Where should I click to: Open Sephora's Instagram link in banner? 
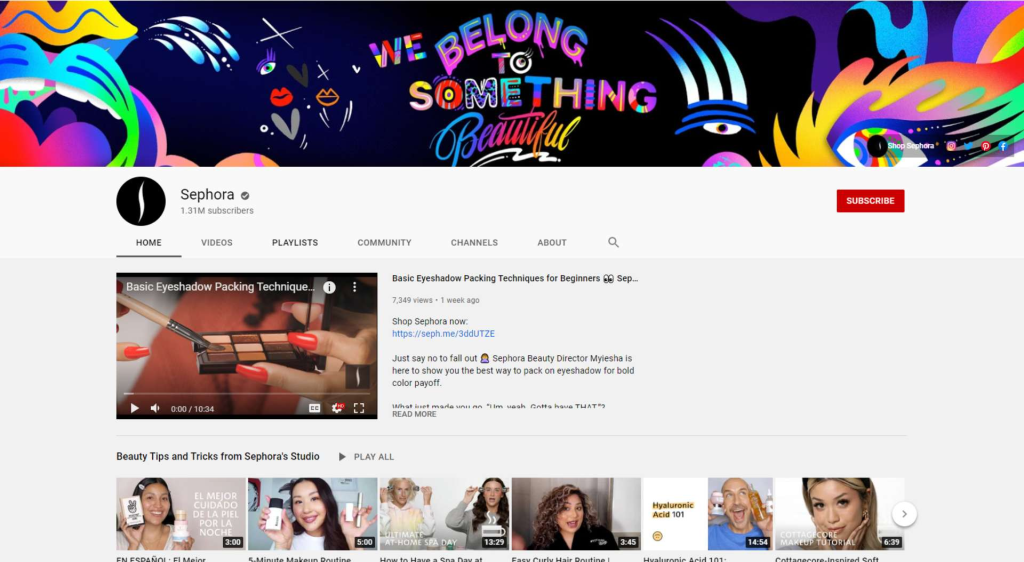tap(951, 146)
